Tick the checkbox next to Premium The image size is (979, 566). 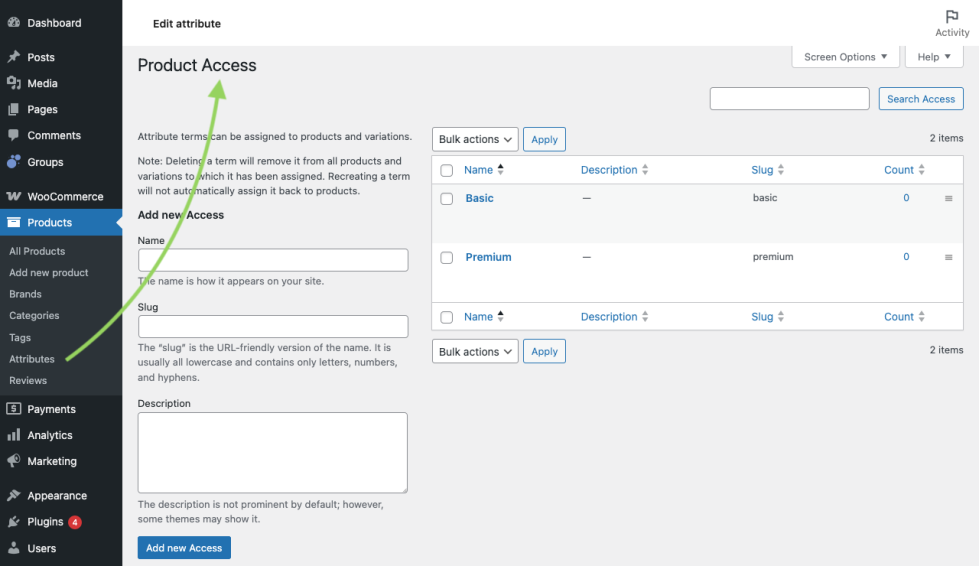(x=447, y=258)
